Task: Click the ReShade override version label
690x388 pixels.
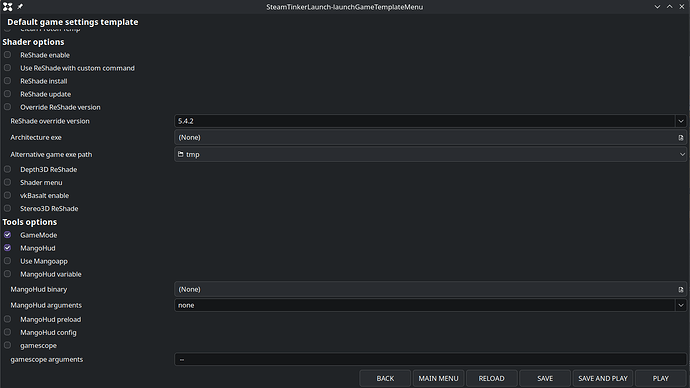Action: pos(50,121)
